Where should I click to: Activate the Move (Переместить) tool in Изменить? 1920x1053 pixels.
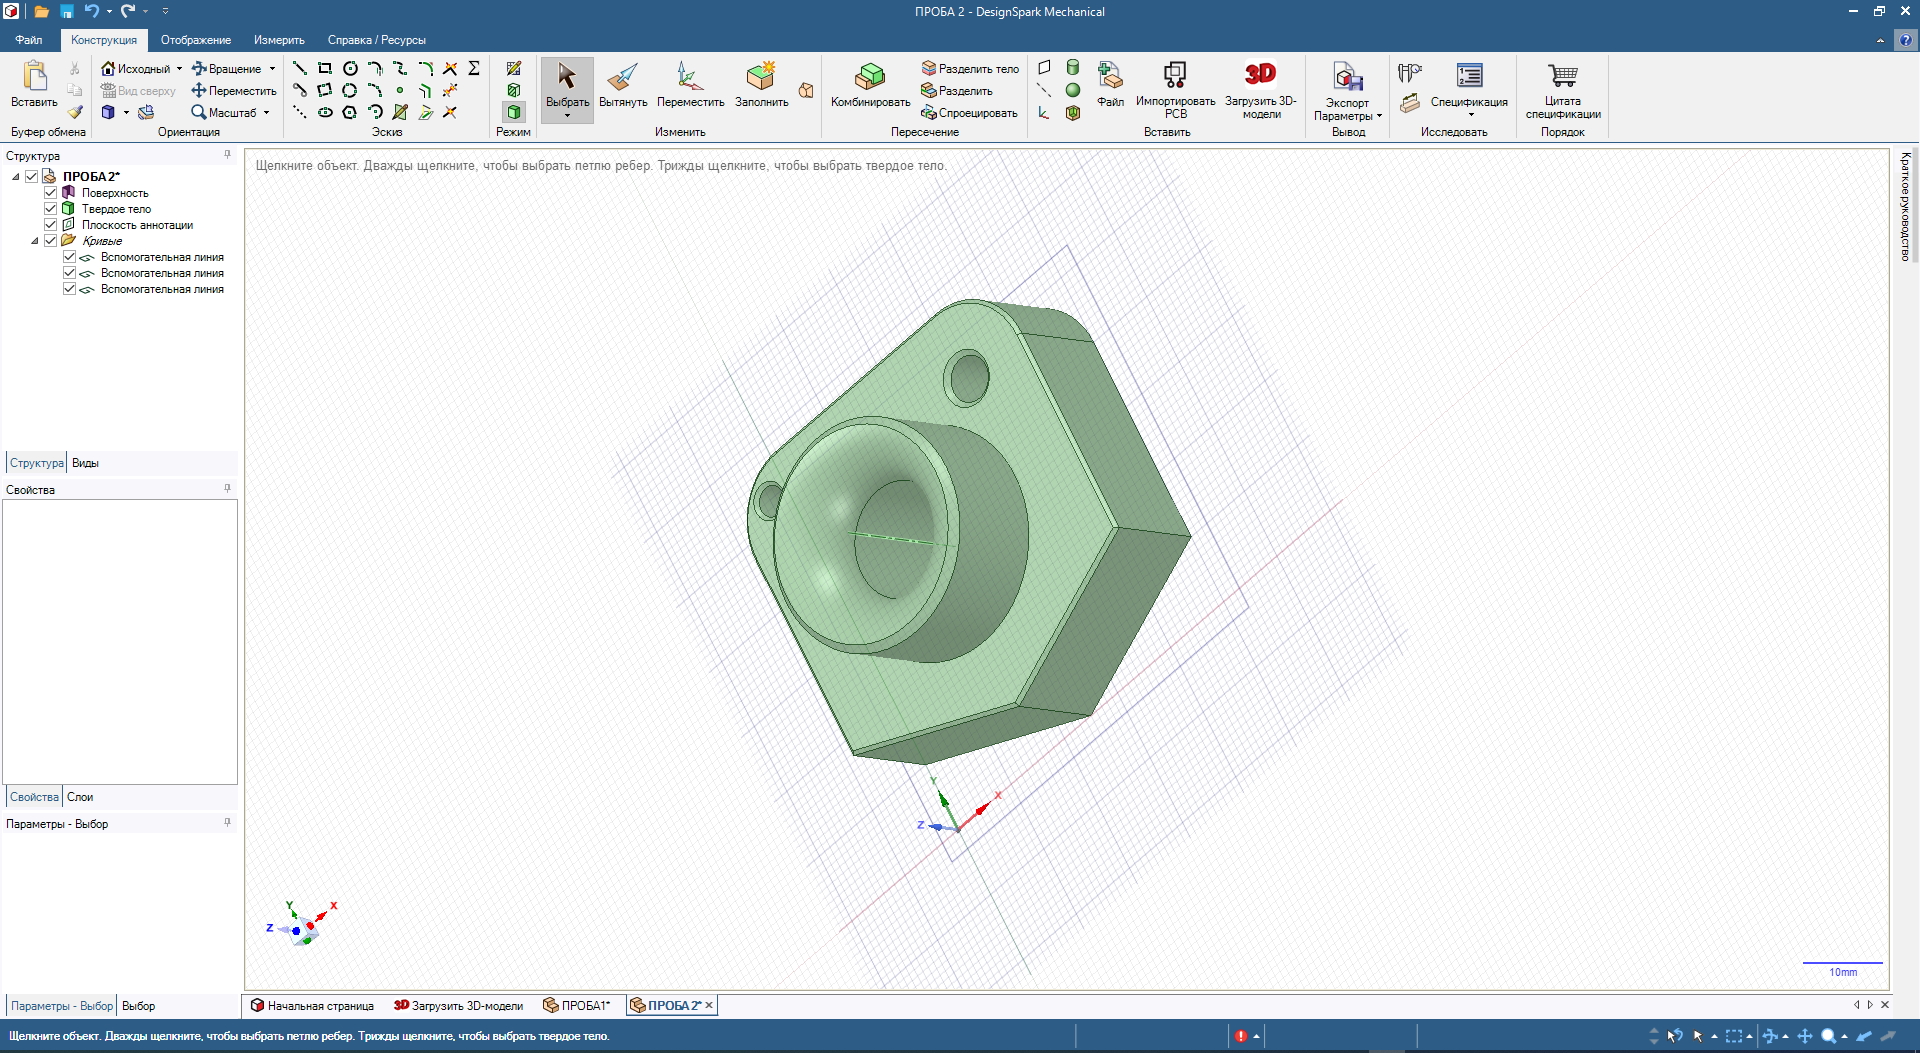coord(690,84)
